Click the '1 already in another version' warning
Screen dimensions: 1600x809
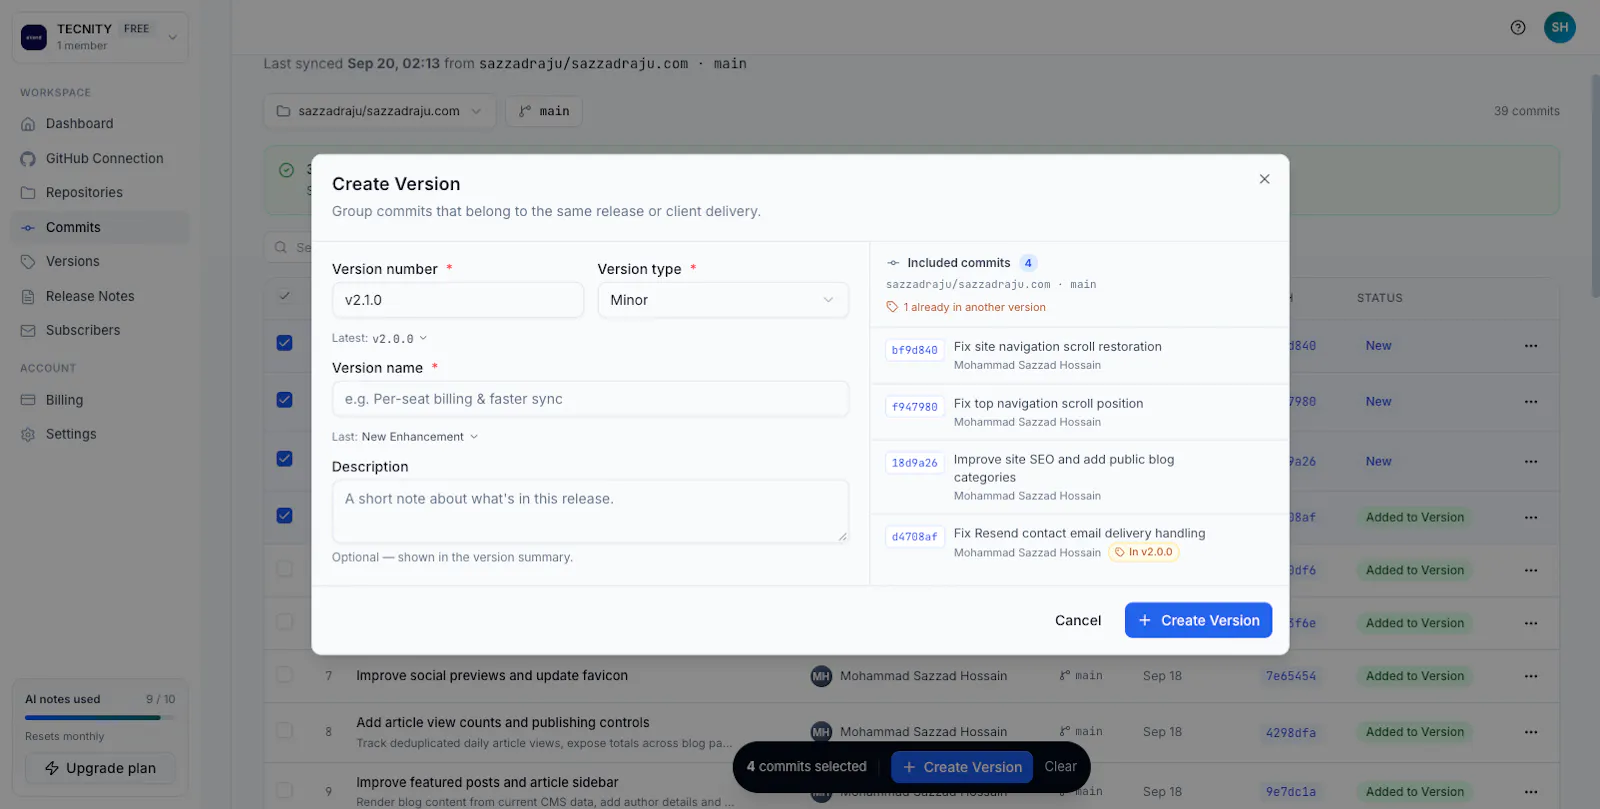tap(966, 307)
